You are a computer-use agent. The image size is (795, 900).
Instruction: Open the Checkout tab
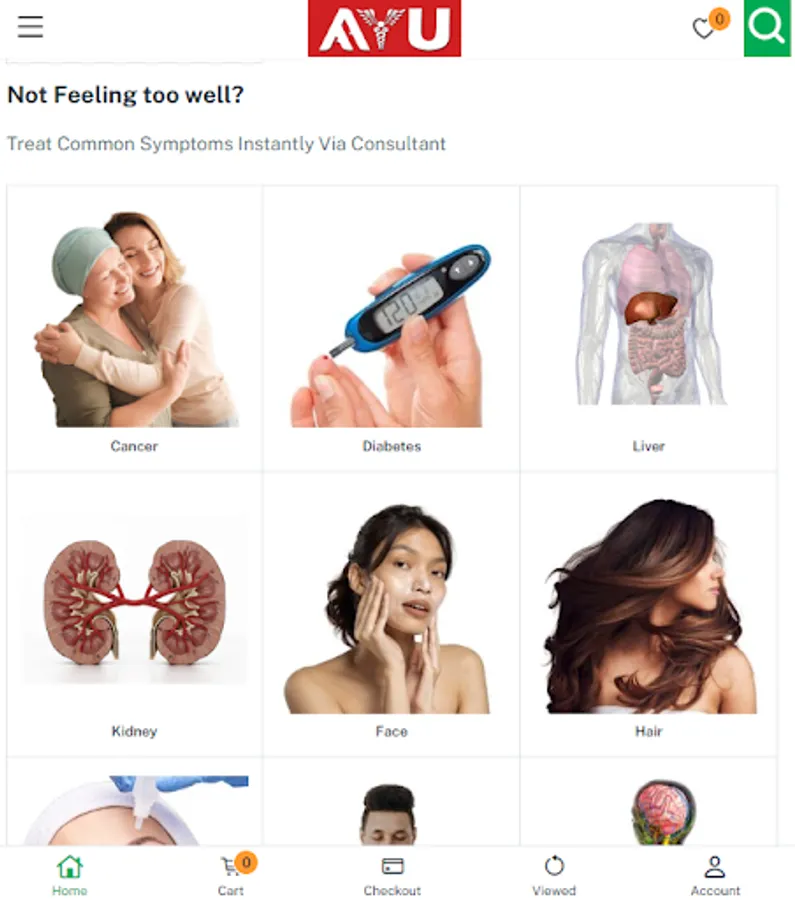click(x=392, y=875)
